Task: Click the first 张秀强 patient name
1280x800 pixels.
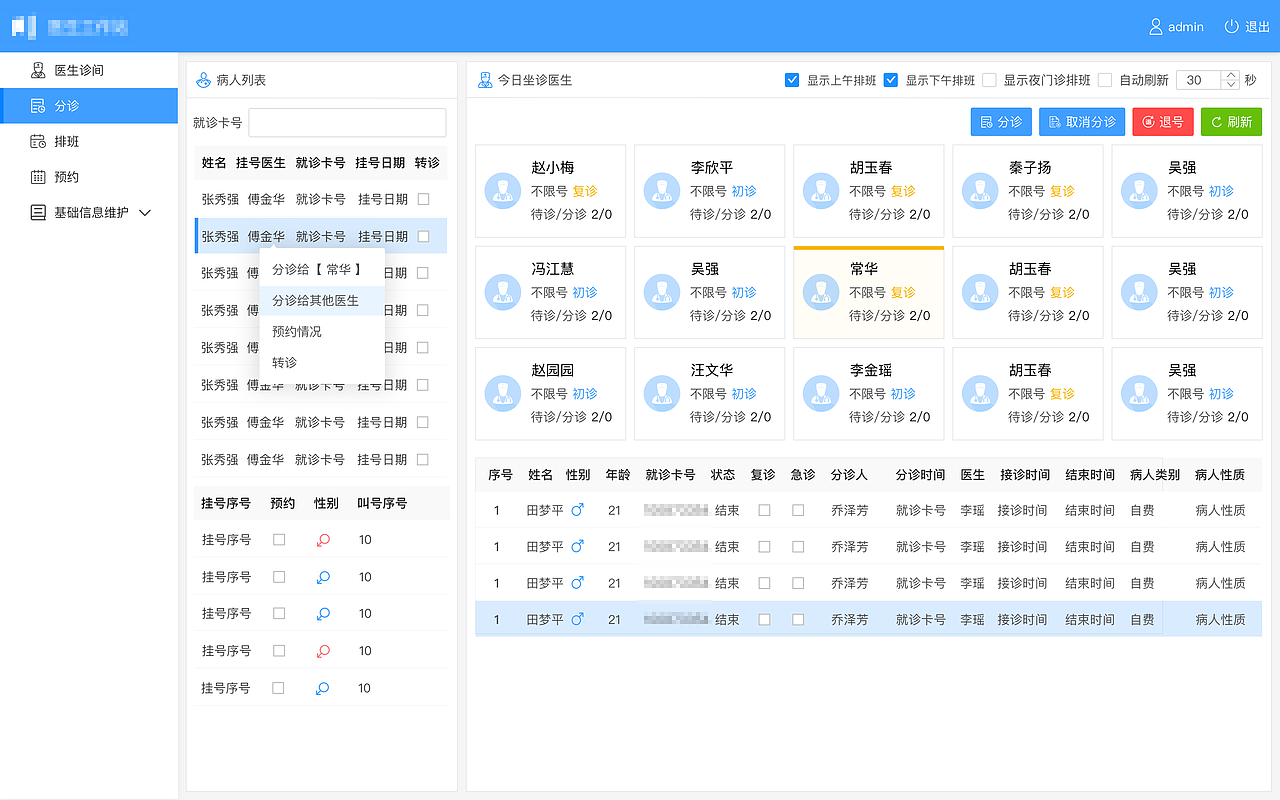Action: [220, 199]
